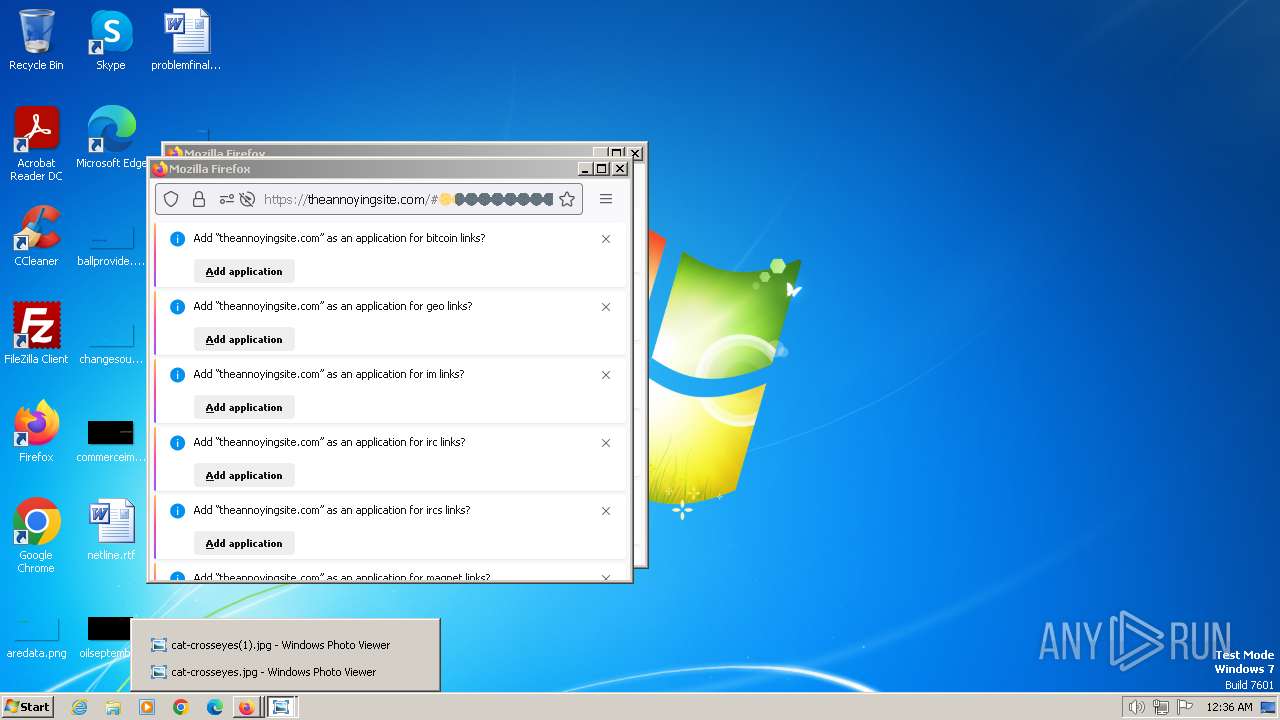This screenshot has width=1280, height=720.
Task: Click Add application for bitcoin links
Action: [x=244, y=271]
